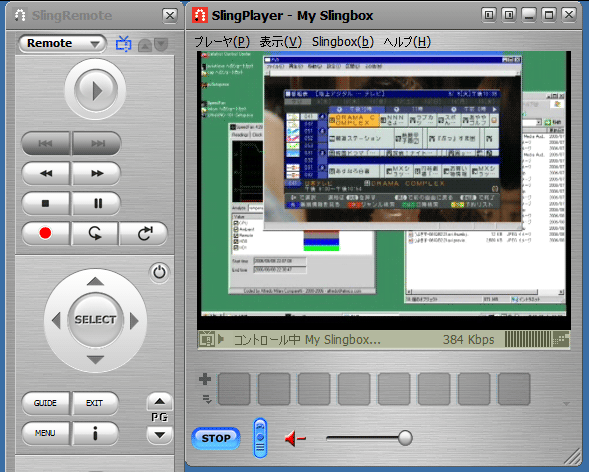Viewport: 589px width, 472px height.
Task: Click the volume slider knob
Action: [405, 438]
